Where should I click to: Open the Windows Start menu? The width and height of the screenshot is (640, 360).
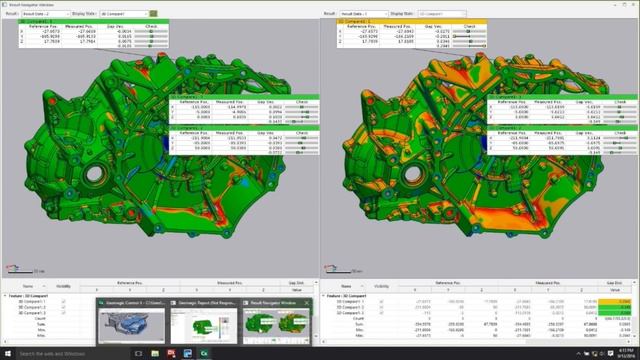[x=7, y=353]
